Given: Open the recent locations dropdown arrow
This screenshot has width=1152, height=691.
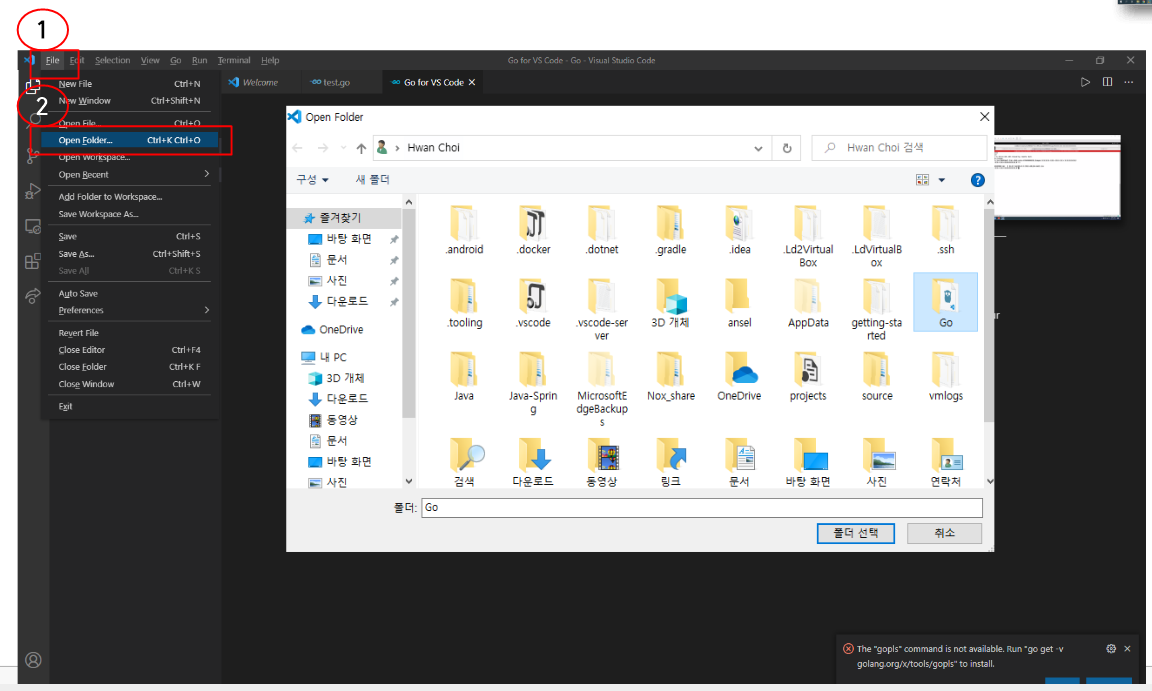Looking at the screenshot, I should click(x=343, y=148).
